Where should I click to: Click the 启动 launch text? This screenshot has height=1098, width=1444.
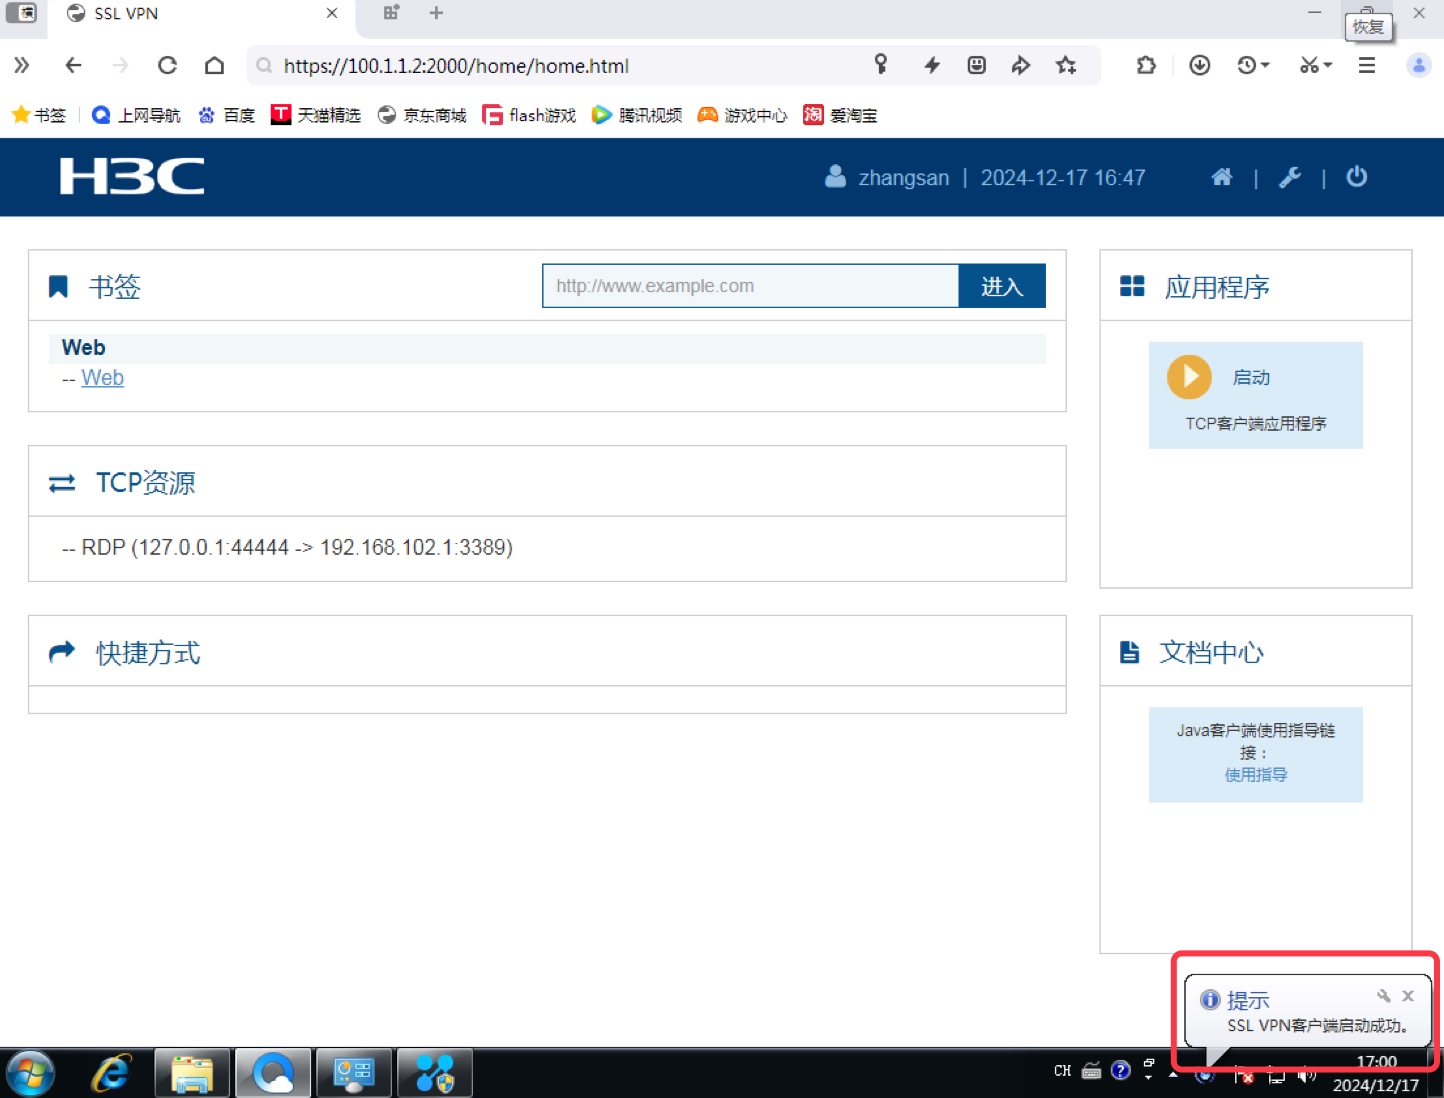coord(1251,377)
